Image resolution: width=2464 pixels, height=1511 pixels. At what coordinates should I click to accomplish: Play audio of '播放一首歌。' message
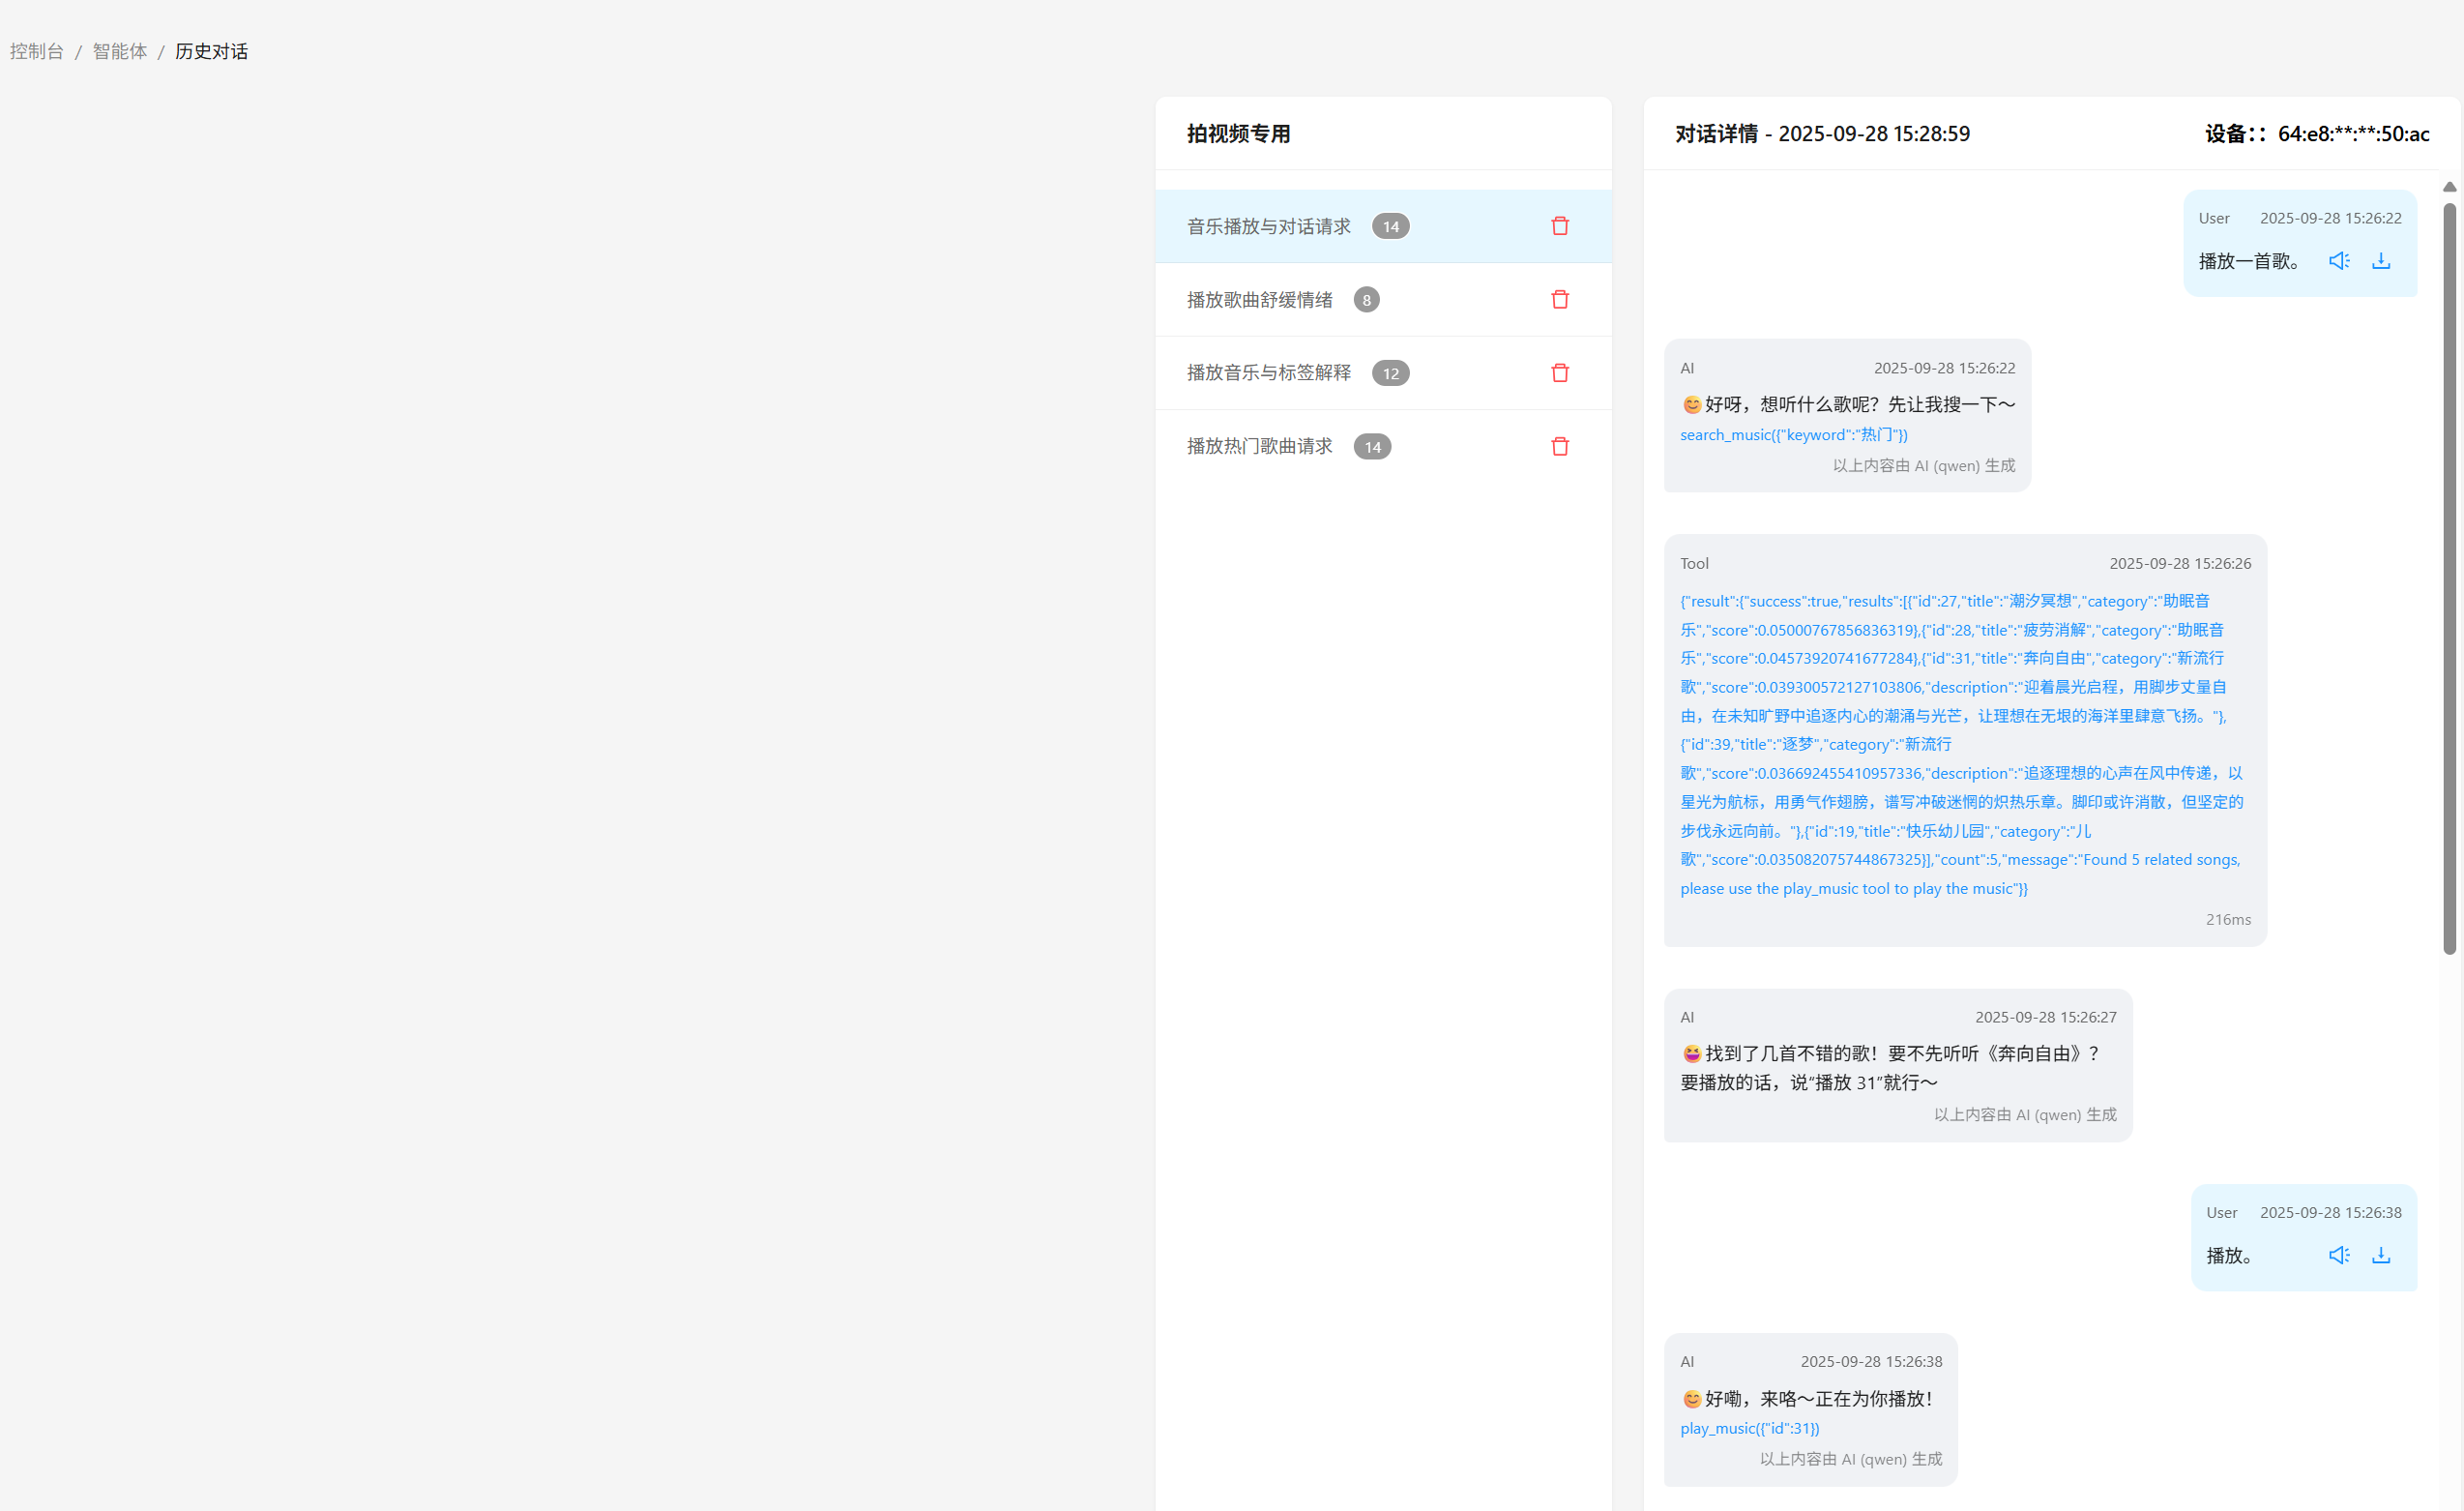pyautogui.click(x=2338, y=261)
